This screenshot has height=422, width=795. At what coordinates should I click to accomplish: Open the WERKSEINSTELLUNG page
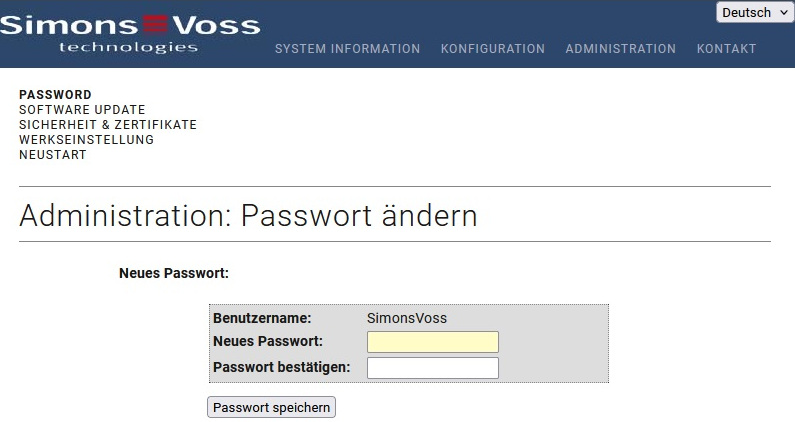coord(86,140)
